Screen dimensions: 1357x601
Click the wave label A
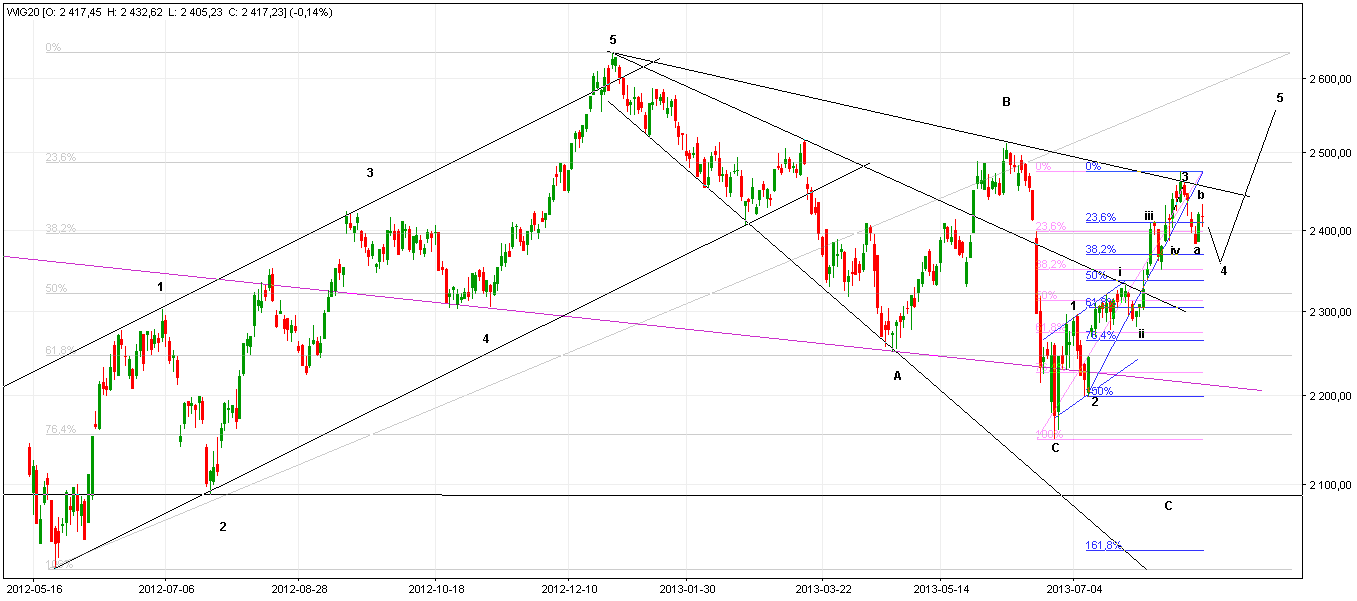(897, 376)
